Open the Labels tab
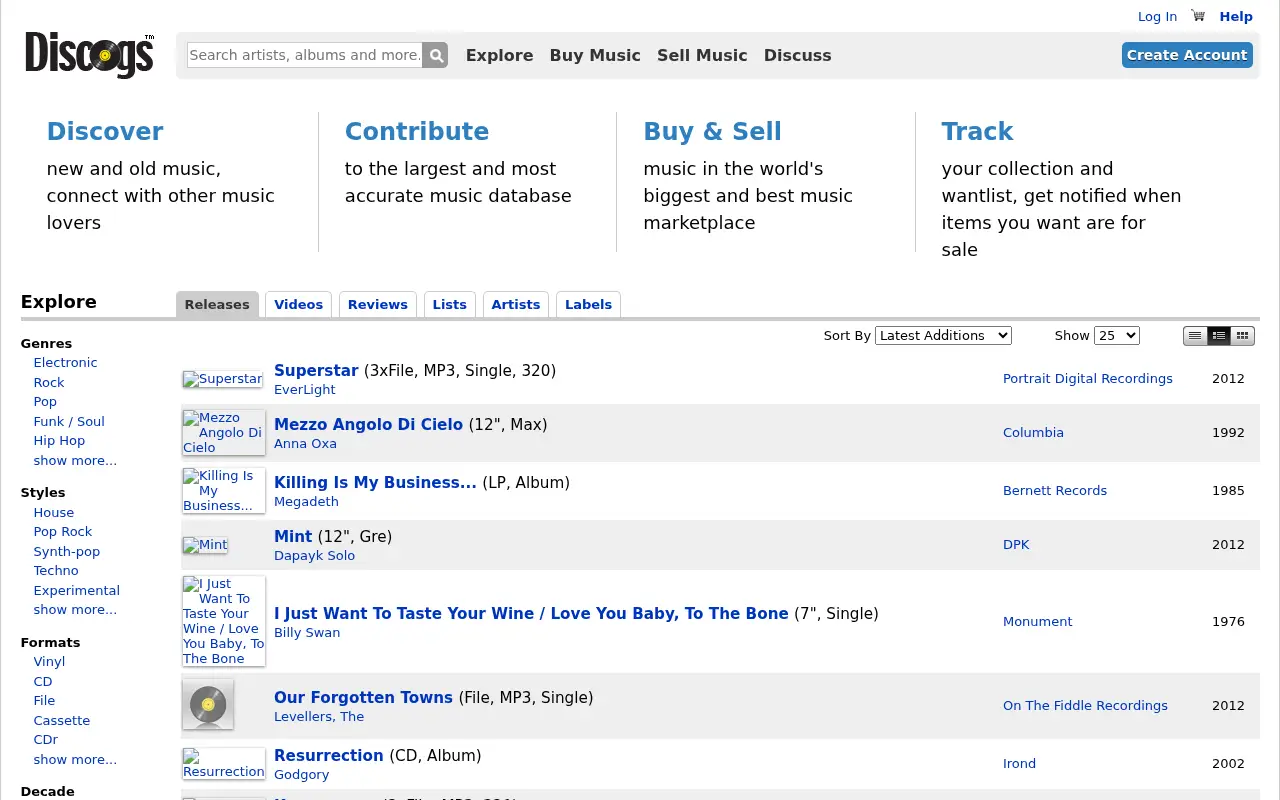This screenshot has height=800, width=1280. pos(588,305)
